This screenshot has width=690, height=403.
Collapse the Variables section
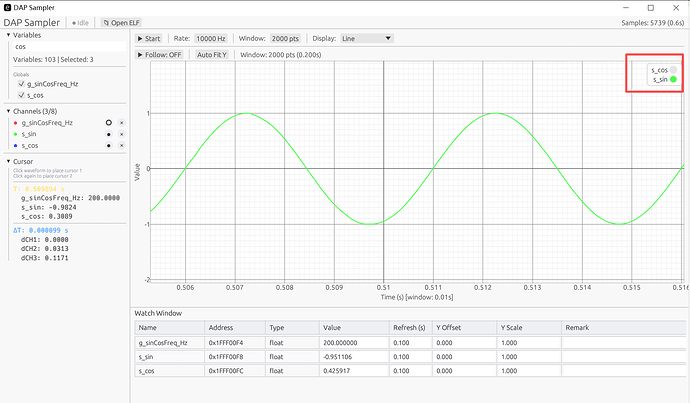[8, 35]
